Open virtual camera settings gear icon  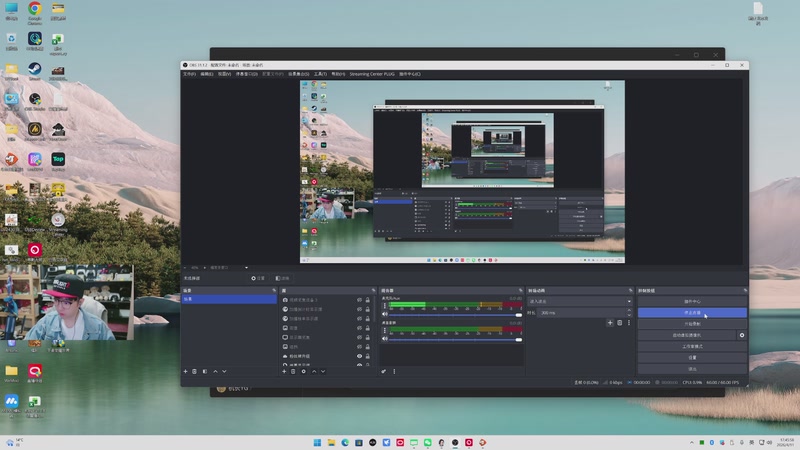coord(742,335)
